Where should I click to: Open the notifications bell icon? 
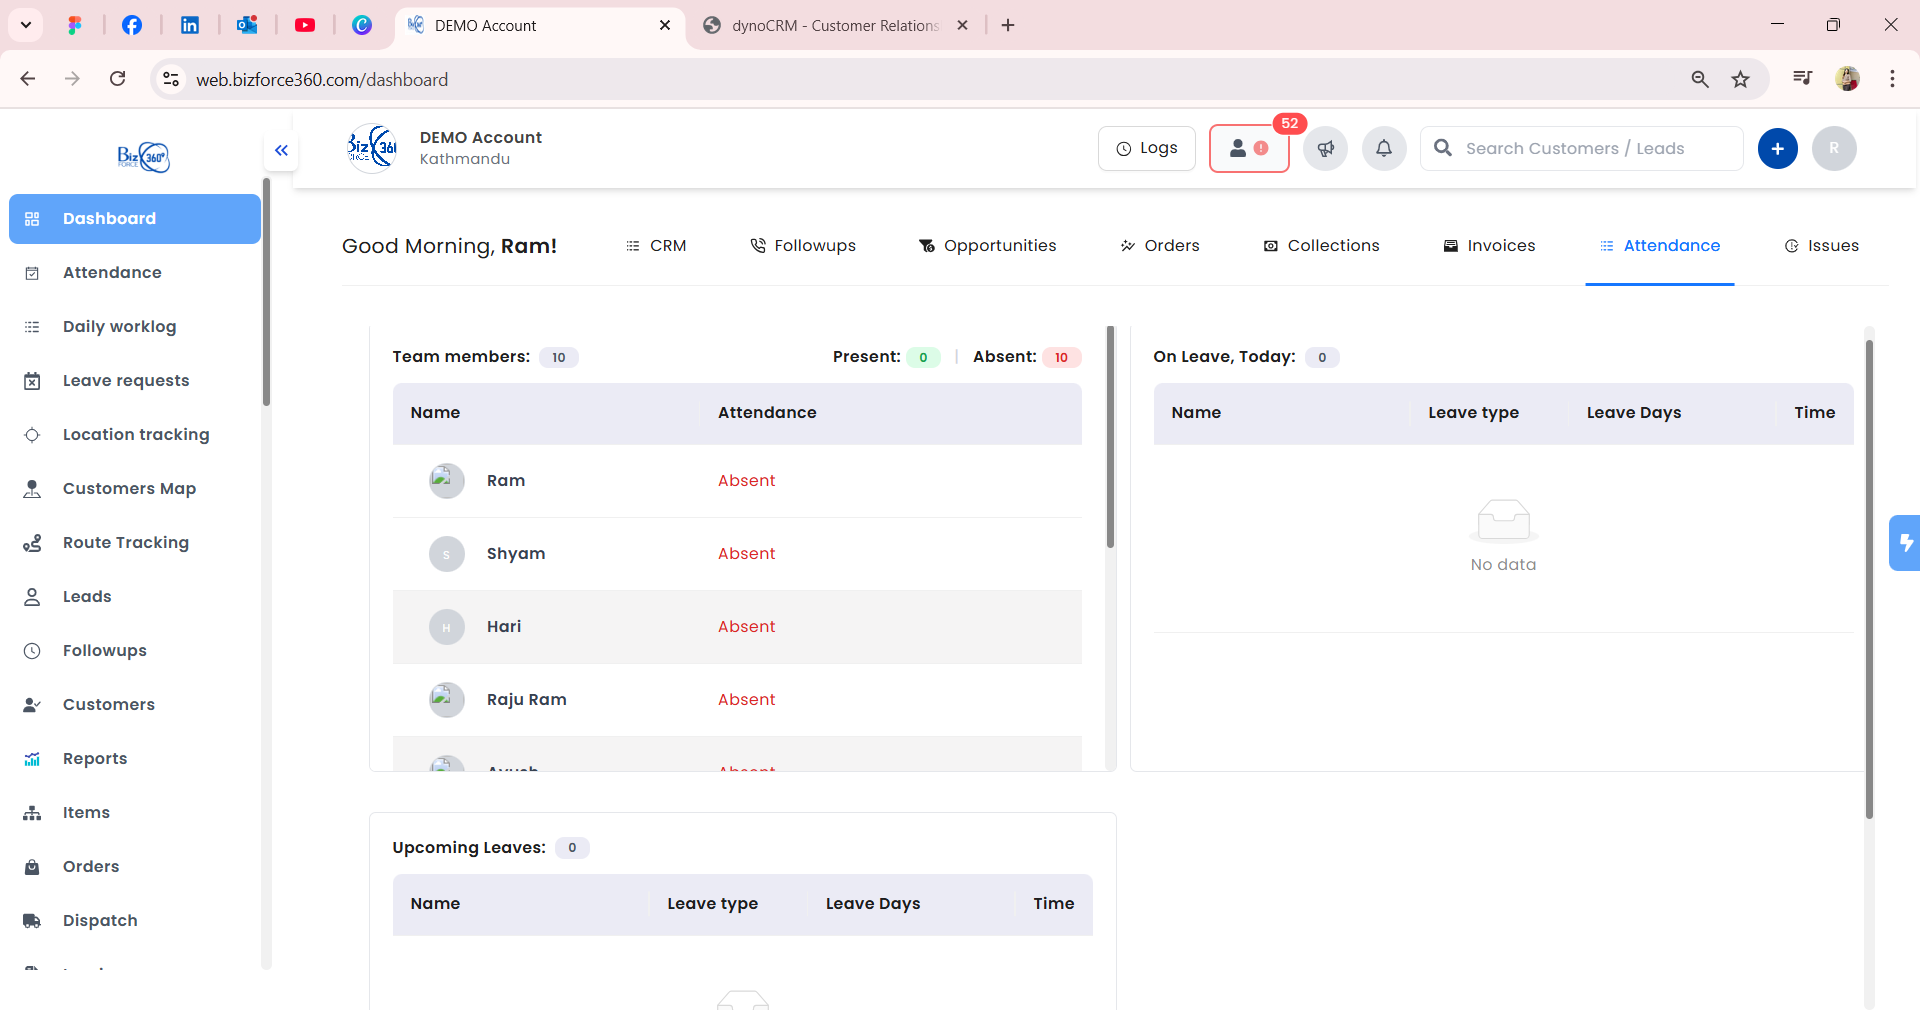pos(1384,148)
